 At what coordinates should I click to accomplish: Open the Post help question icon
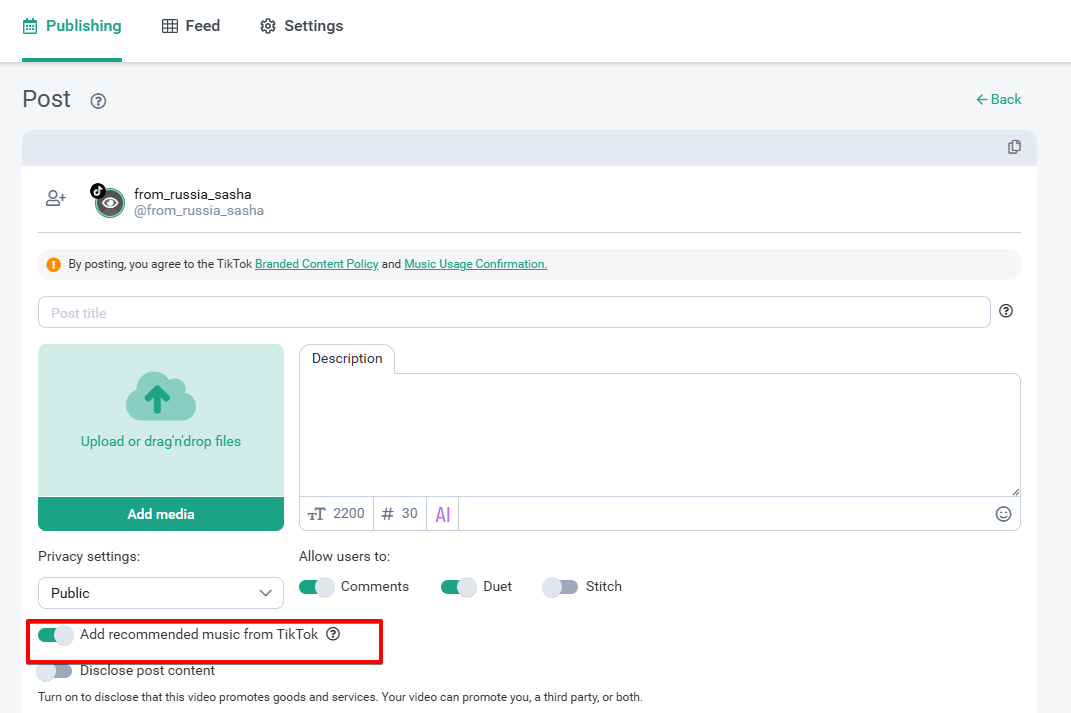(98, 101)
